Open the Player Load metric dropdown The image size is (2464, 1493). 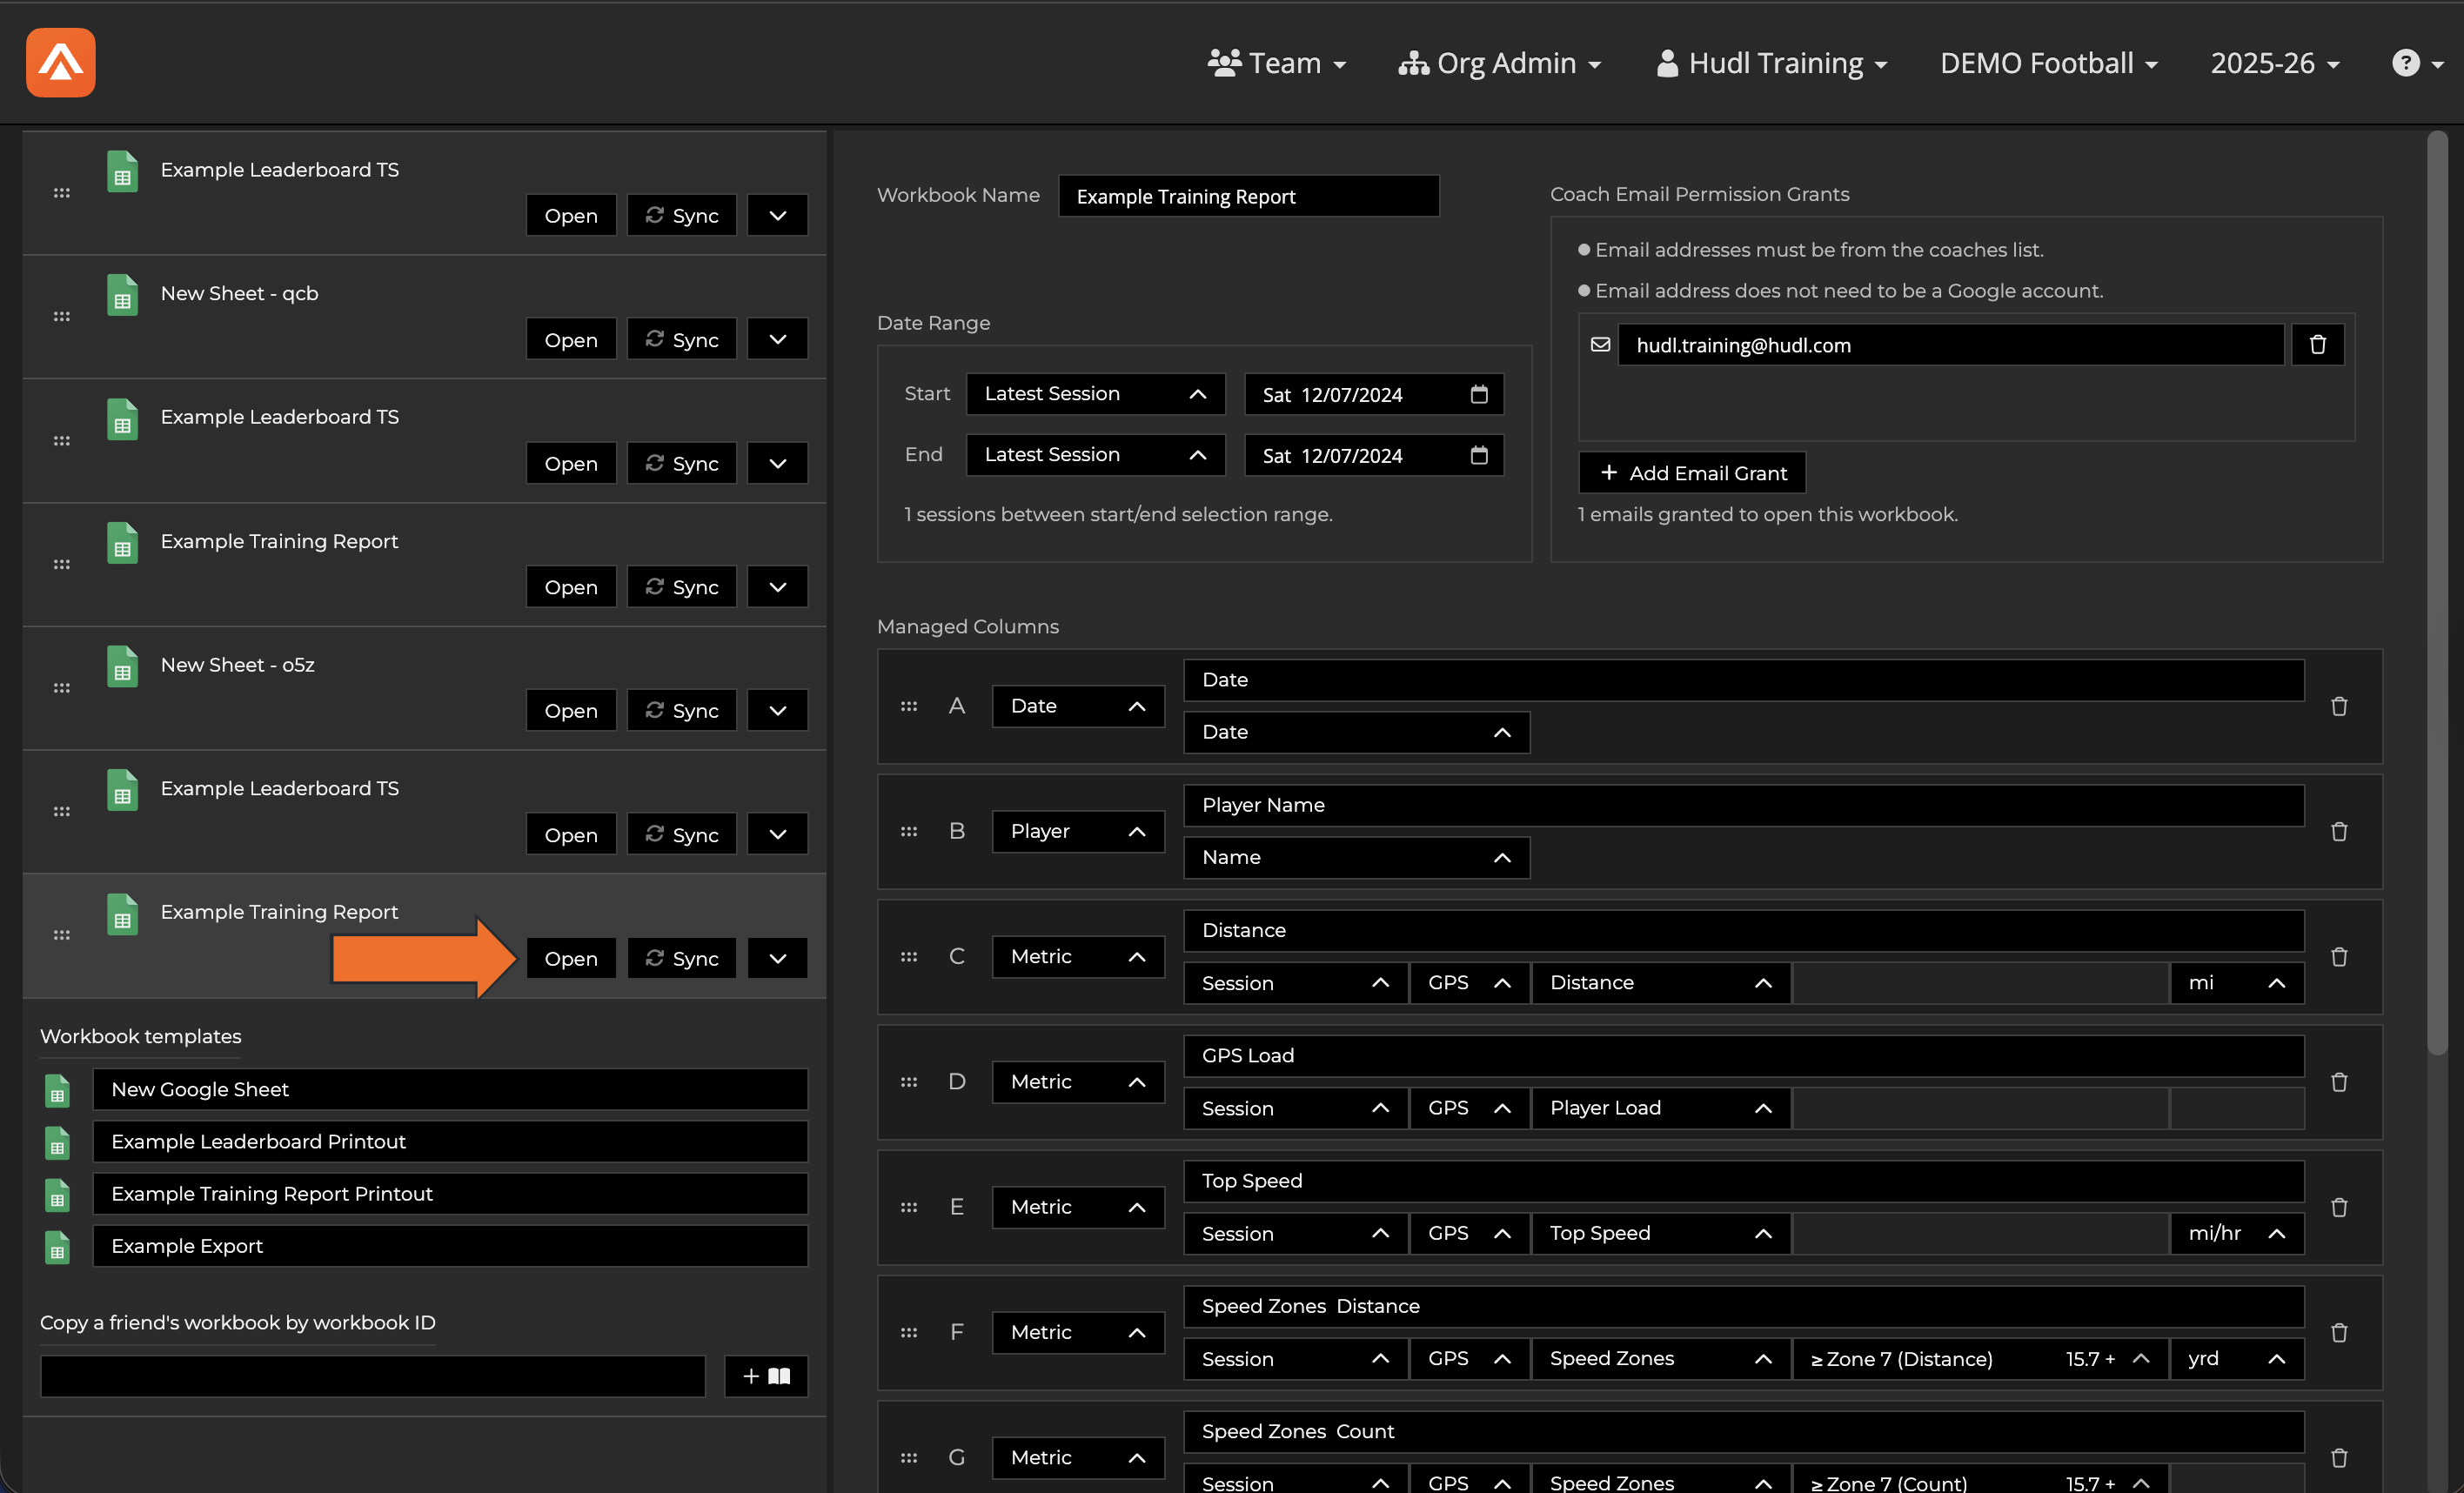[x=1660, y=1108]
